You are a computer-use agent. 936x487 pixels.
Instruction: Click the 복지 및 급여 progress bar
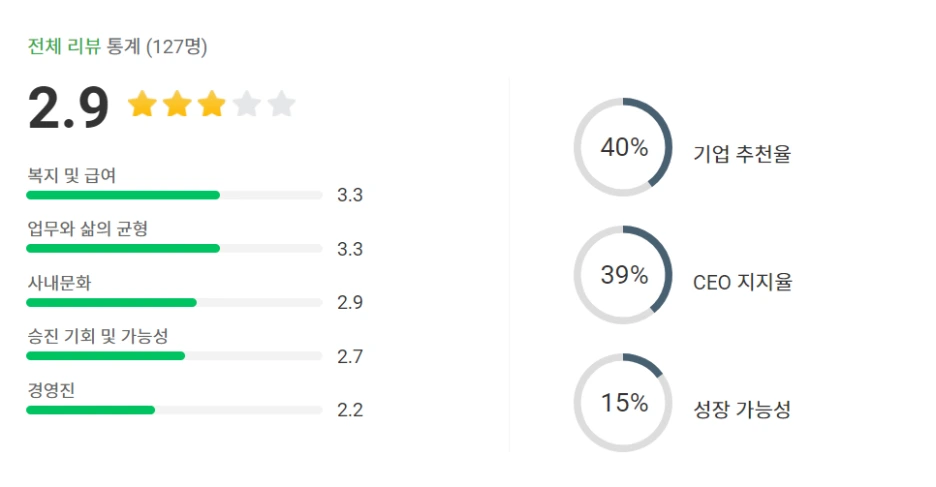[174, 195]
